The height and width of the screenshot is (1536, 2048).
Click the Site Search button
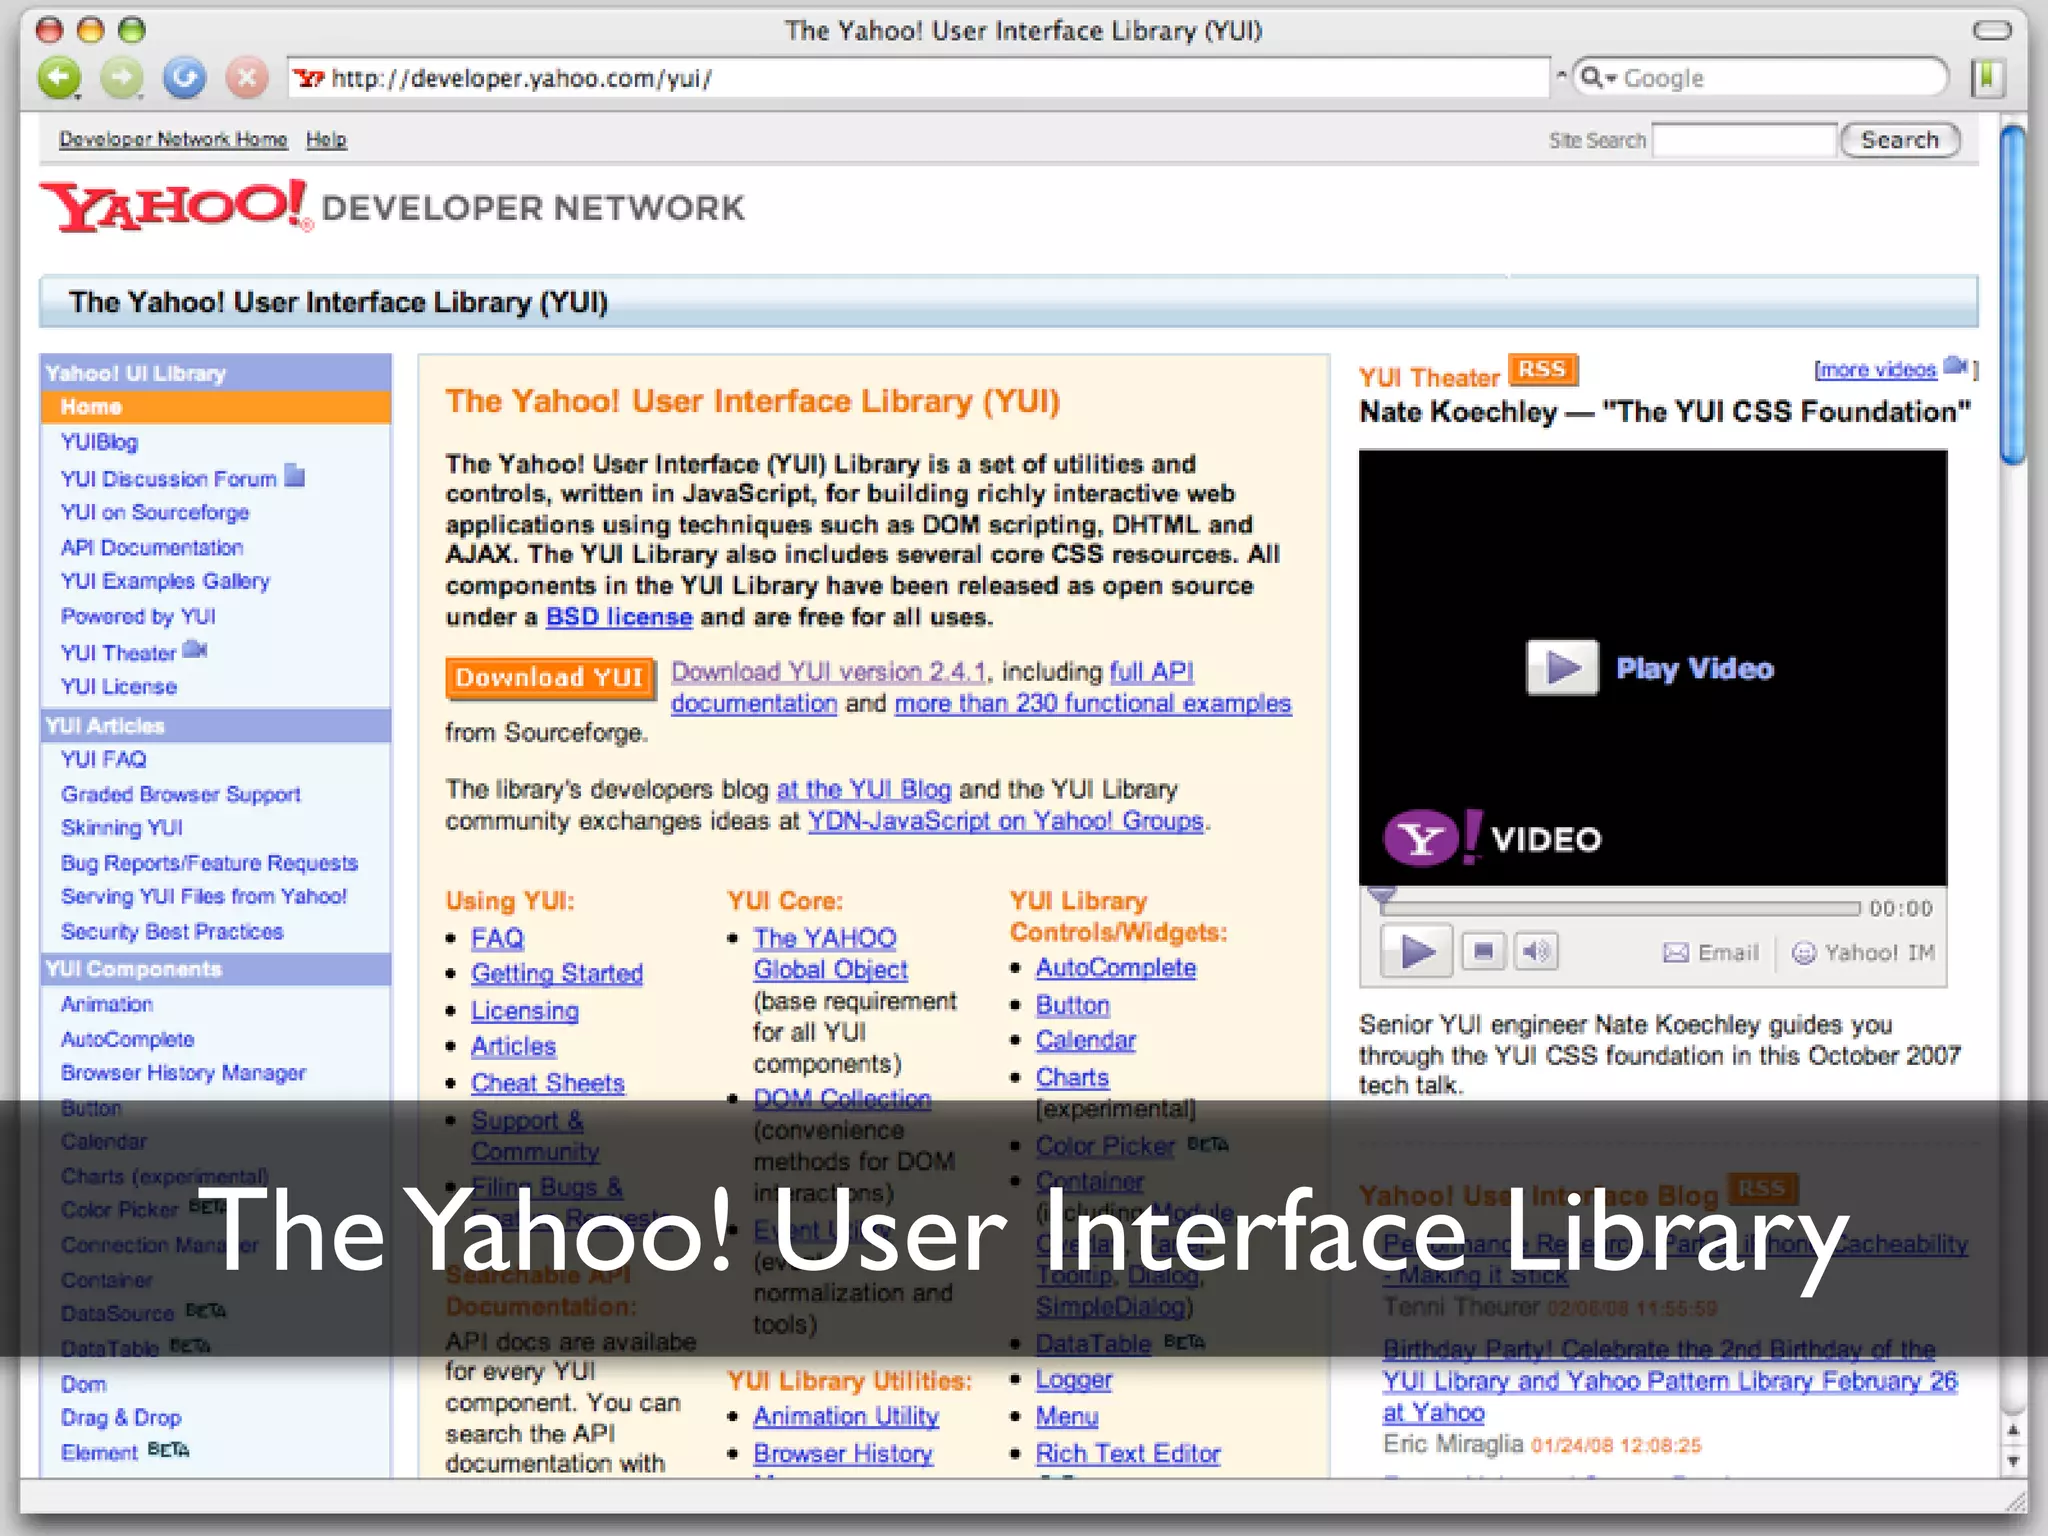click(x=1899, y=140)
